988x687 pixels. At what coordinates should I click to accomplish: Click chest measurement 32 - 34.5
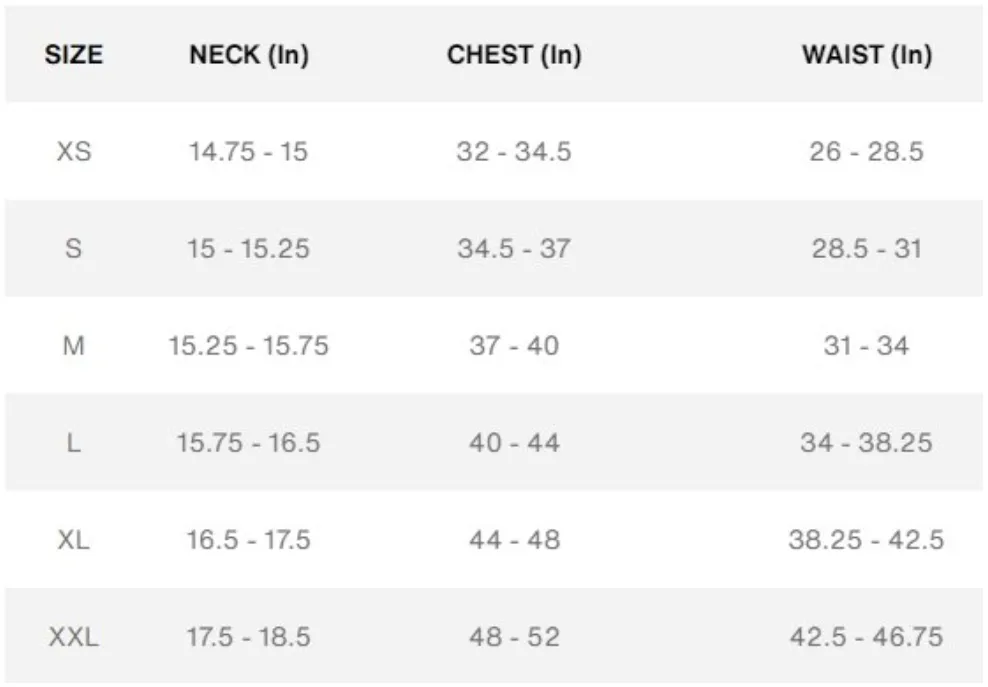(x=514, y=151)
